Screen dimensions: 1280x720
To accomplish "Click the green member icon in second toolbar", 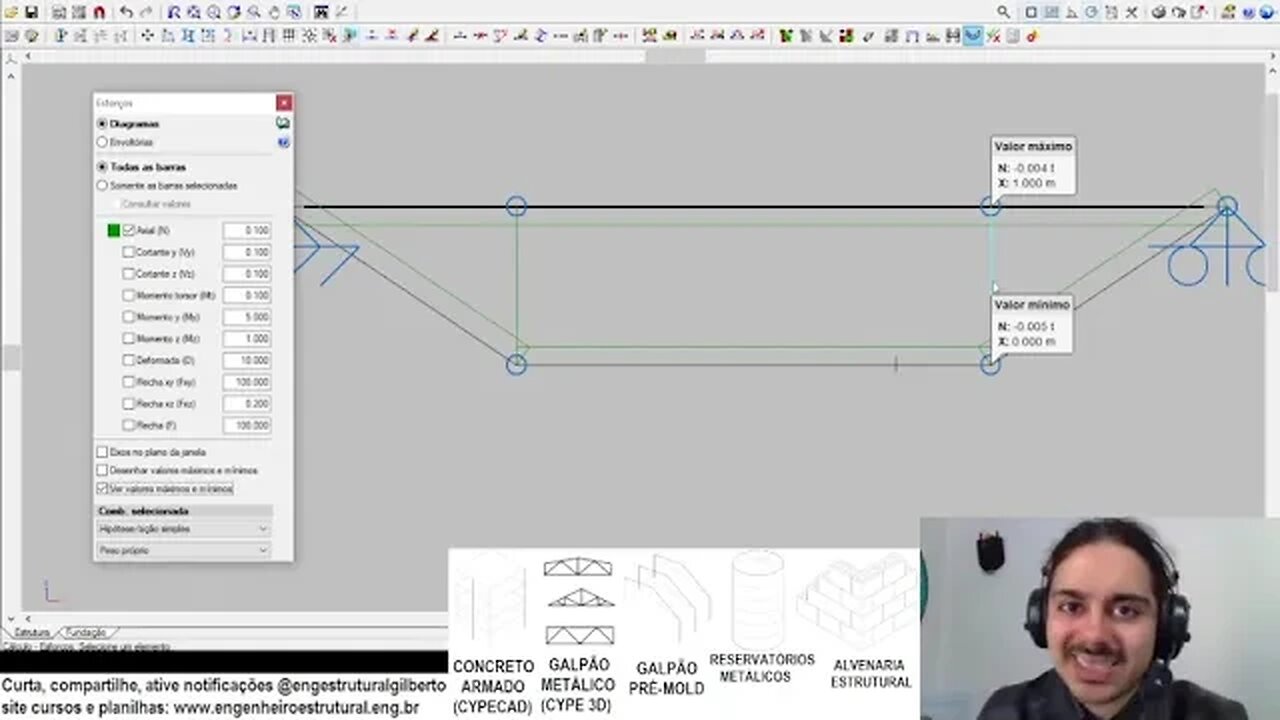I will [x=785, y=36].
